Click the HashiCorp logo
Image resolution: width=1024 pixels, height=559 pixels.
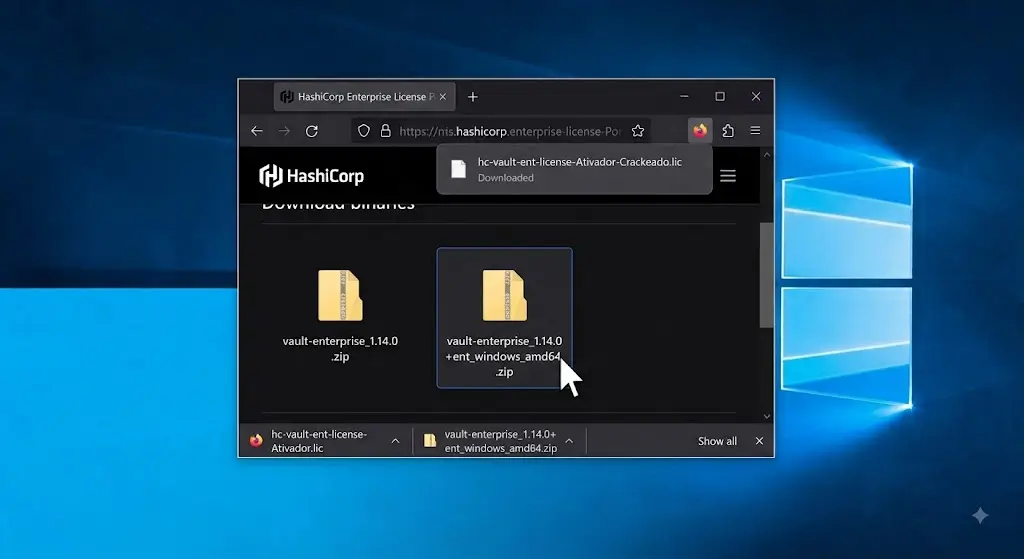coord(312,176)
